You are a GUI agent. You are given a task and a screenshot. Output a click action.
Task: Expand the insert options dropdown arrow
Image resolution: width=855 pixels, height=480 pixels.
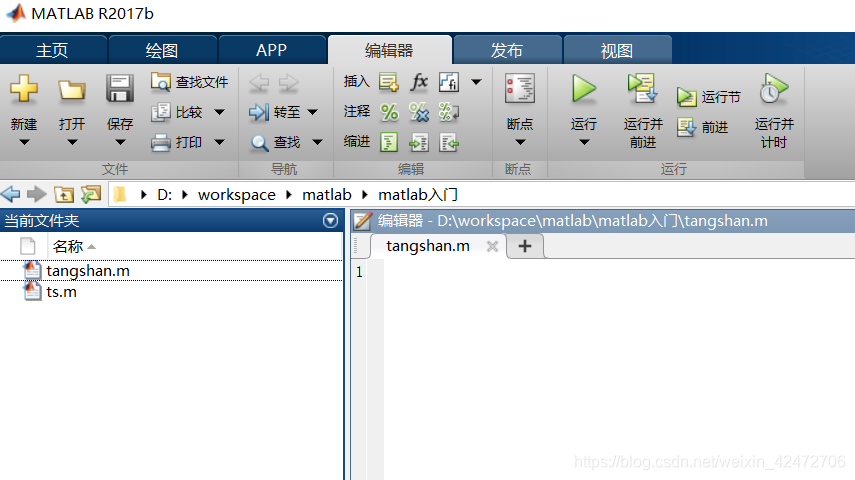click(476, 82)
